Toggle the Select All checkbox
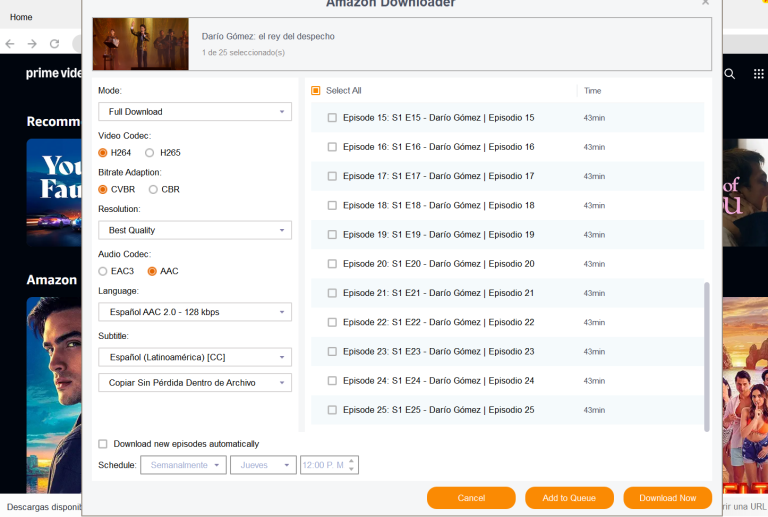This screenshot has height=517, width=768. (316, 91)
